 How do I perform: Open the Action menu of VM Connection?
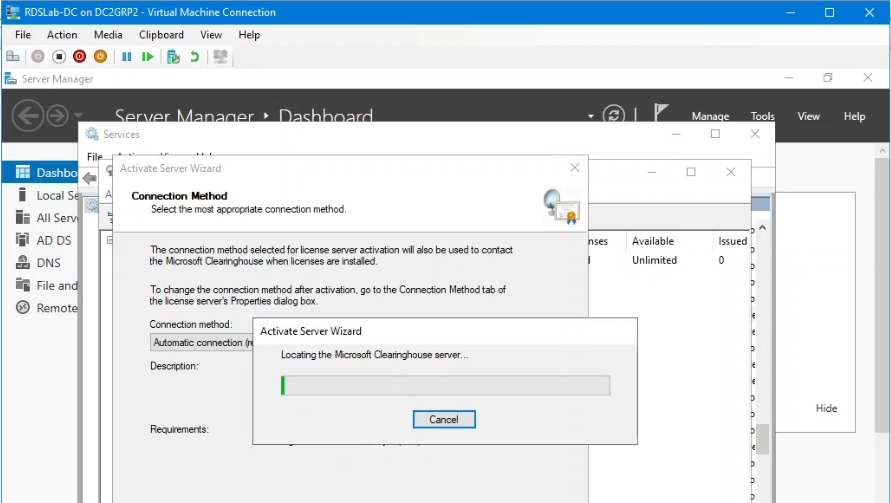62,35
